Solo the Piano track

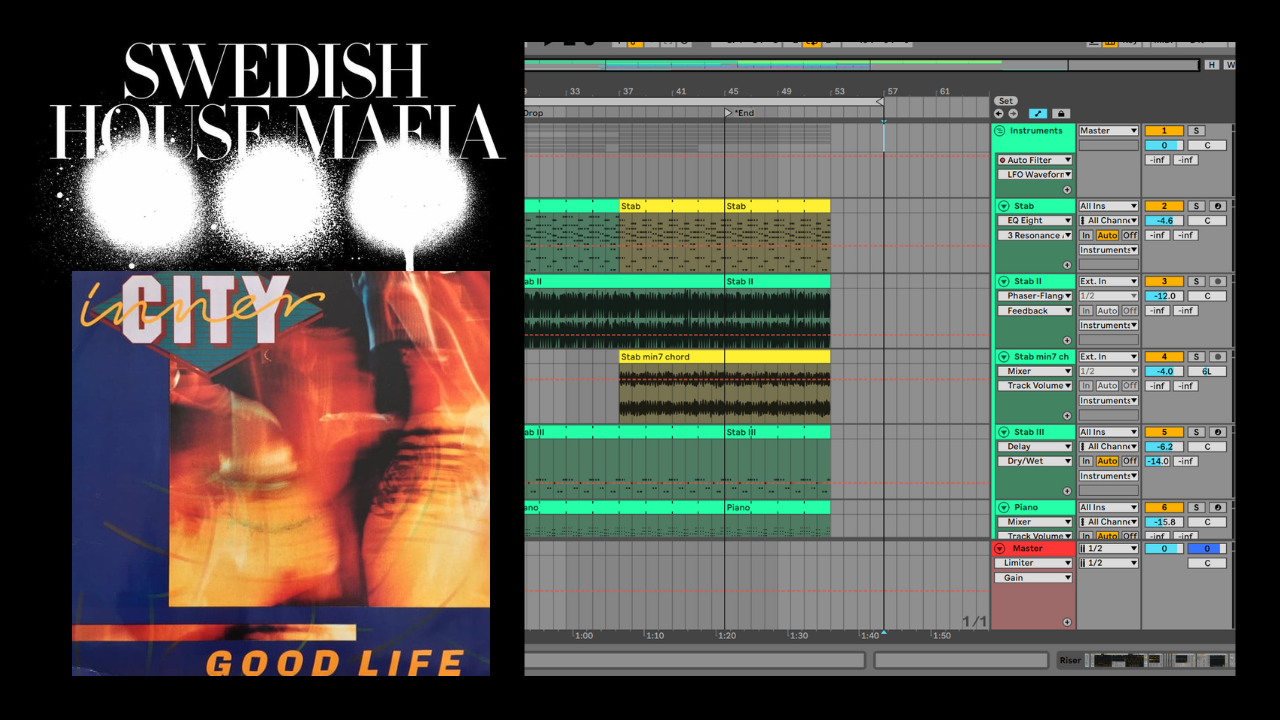tap(1196, 507)
